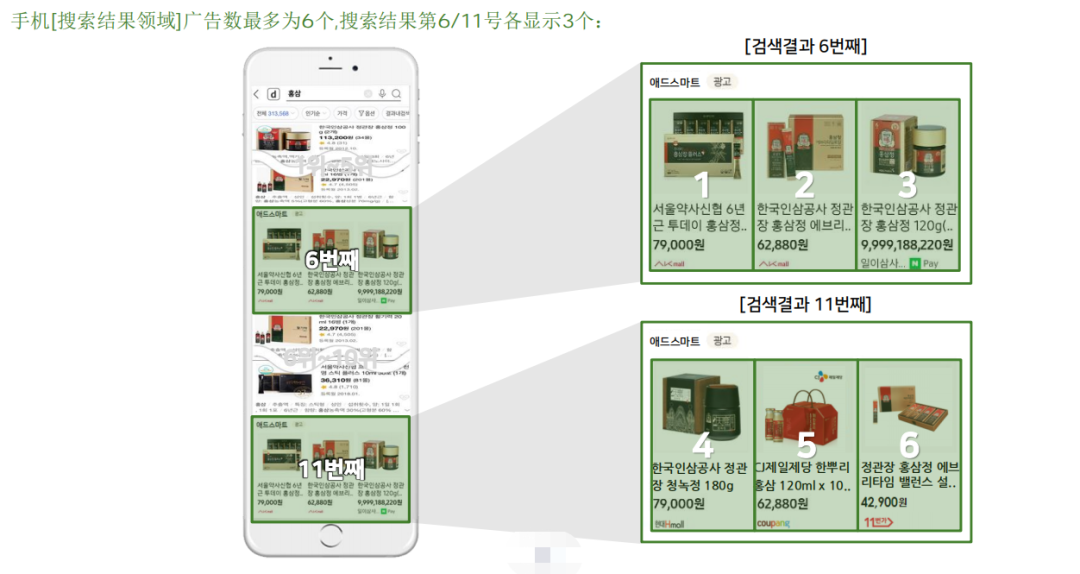Tap the 113,200원 price in phone listing

(x=337, y=137)
